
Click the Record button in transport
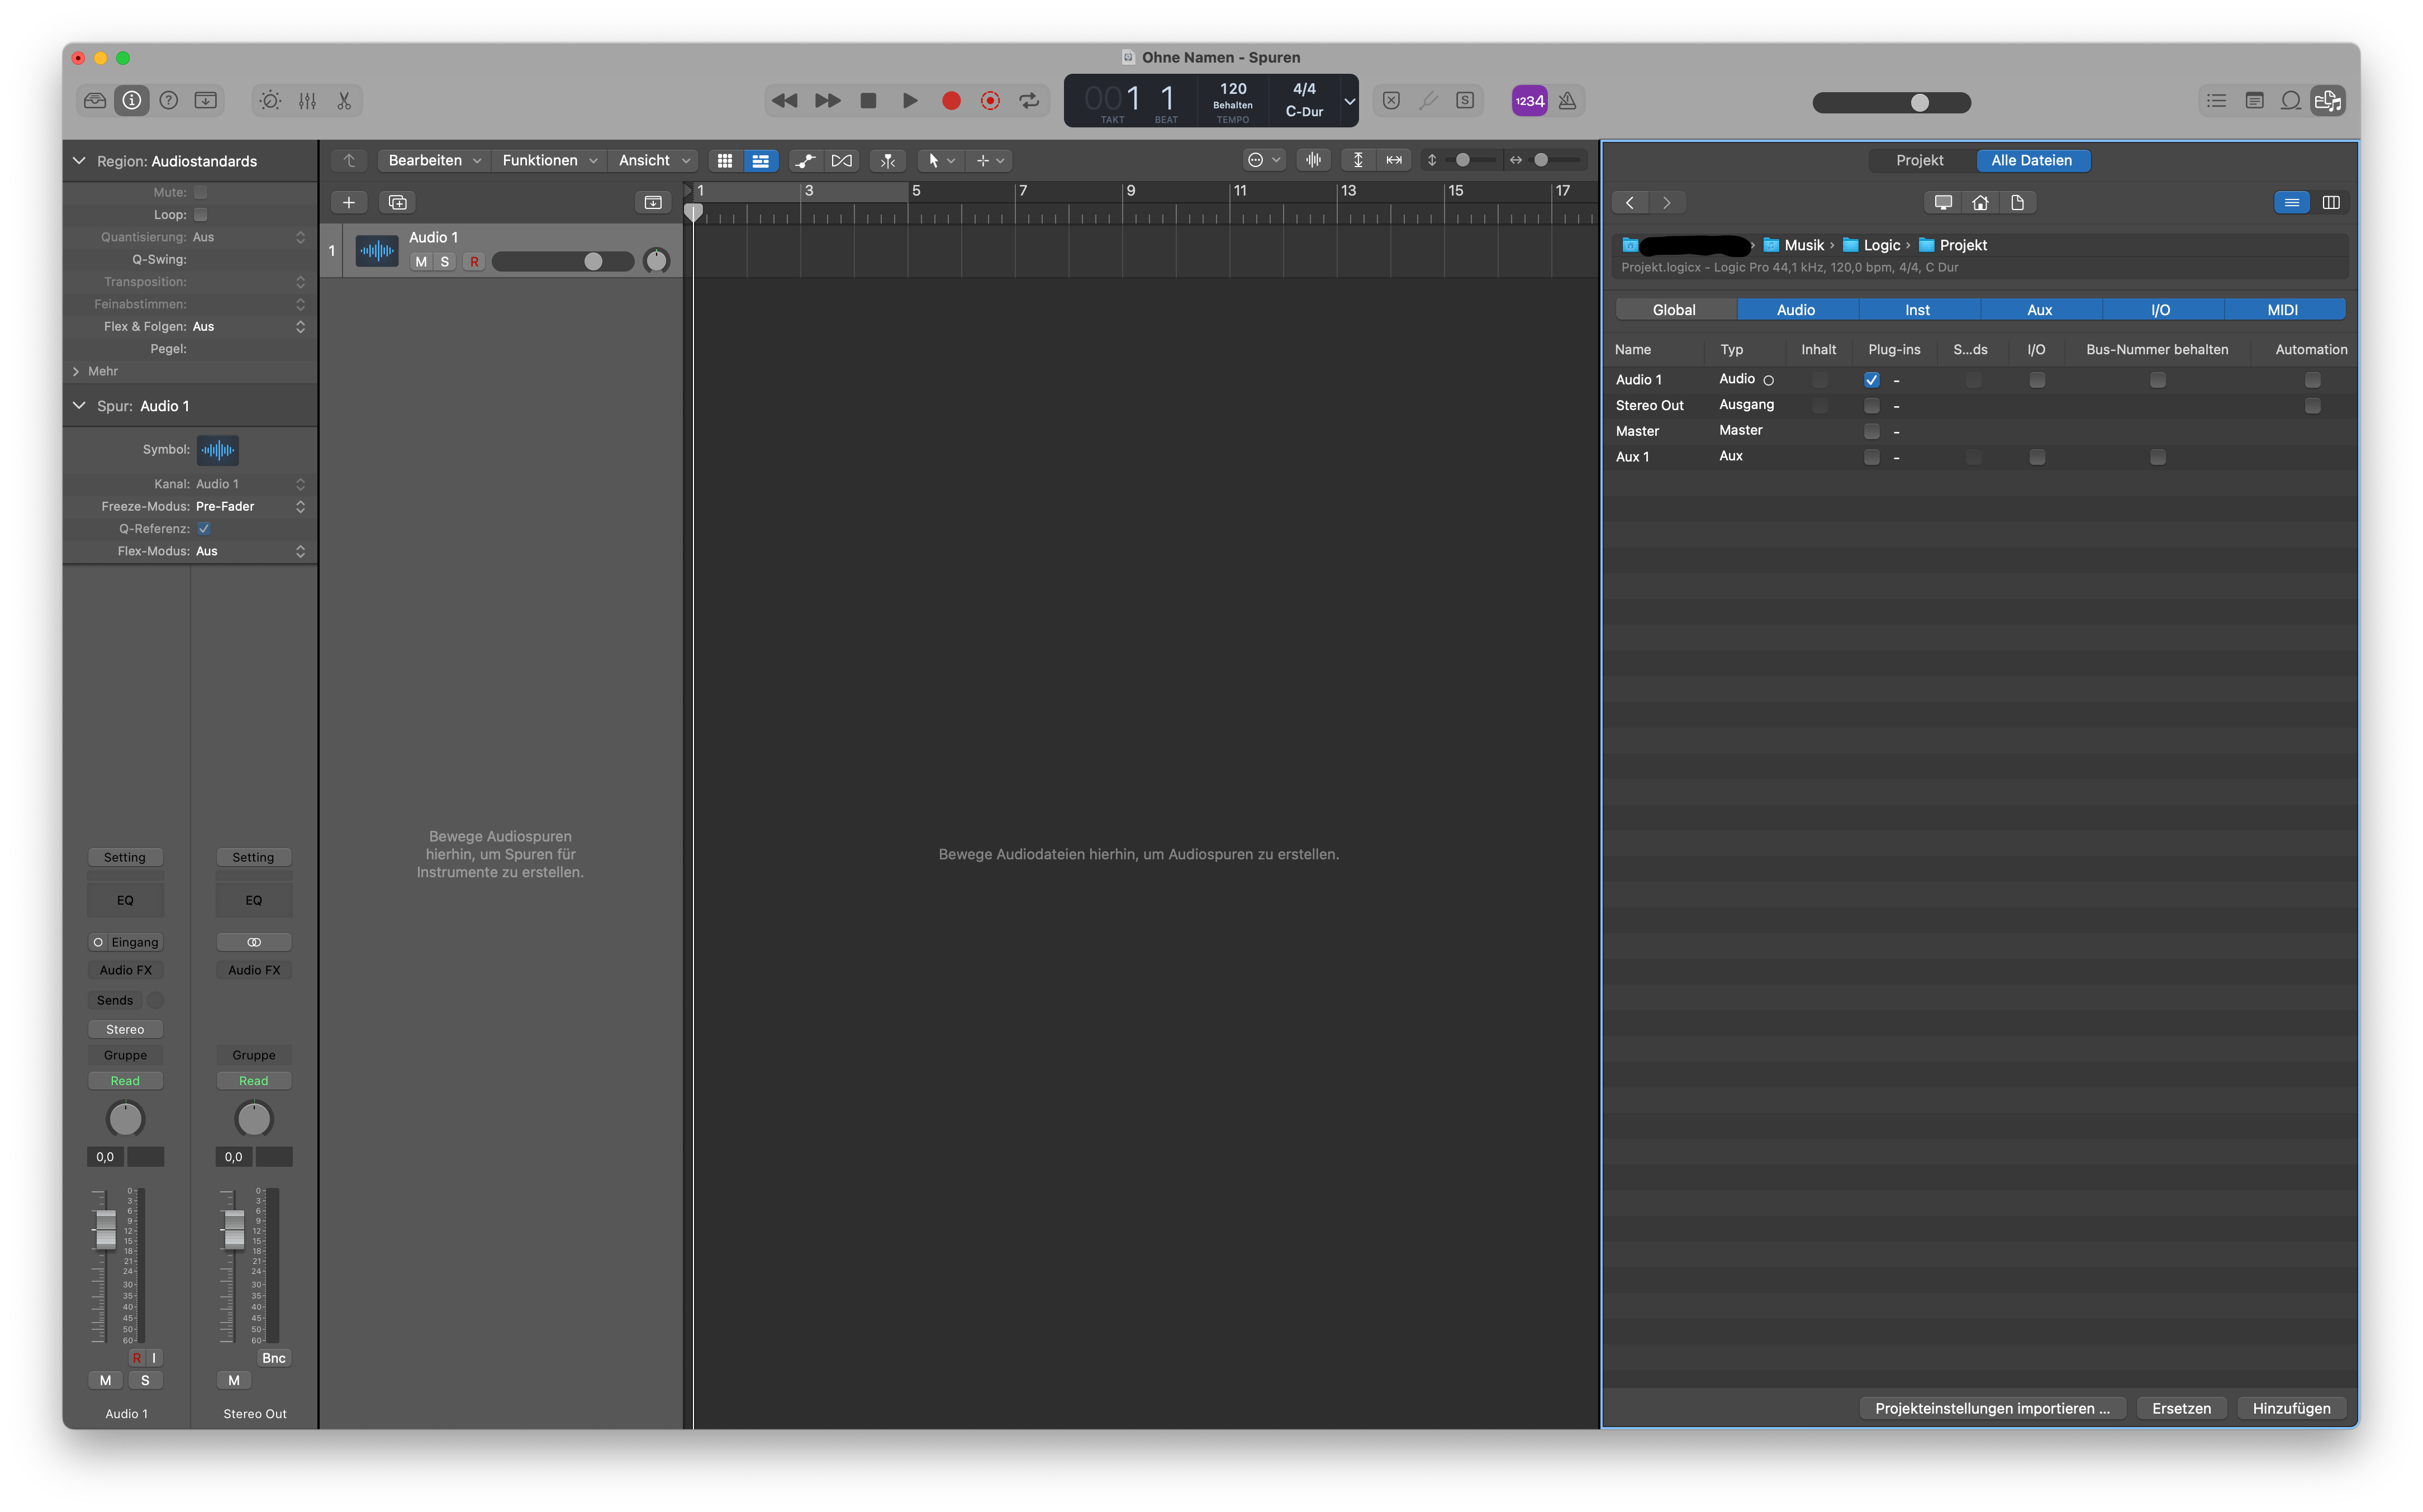click(x=951, y=100)
